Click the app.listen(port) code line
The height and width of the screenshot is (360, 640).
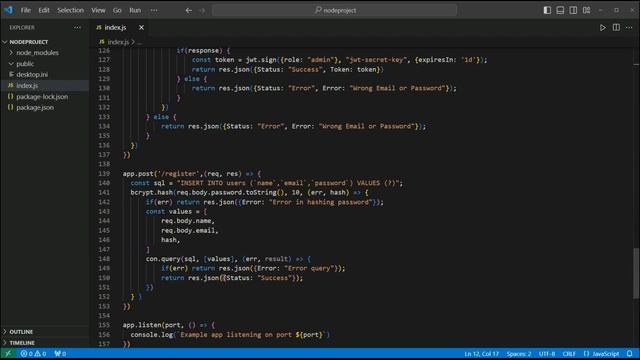(169, 325)
